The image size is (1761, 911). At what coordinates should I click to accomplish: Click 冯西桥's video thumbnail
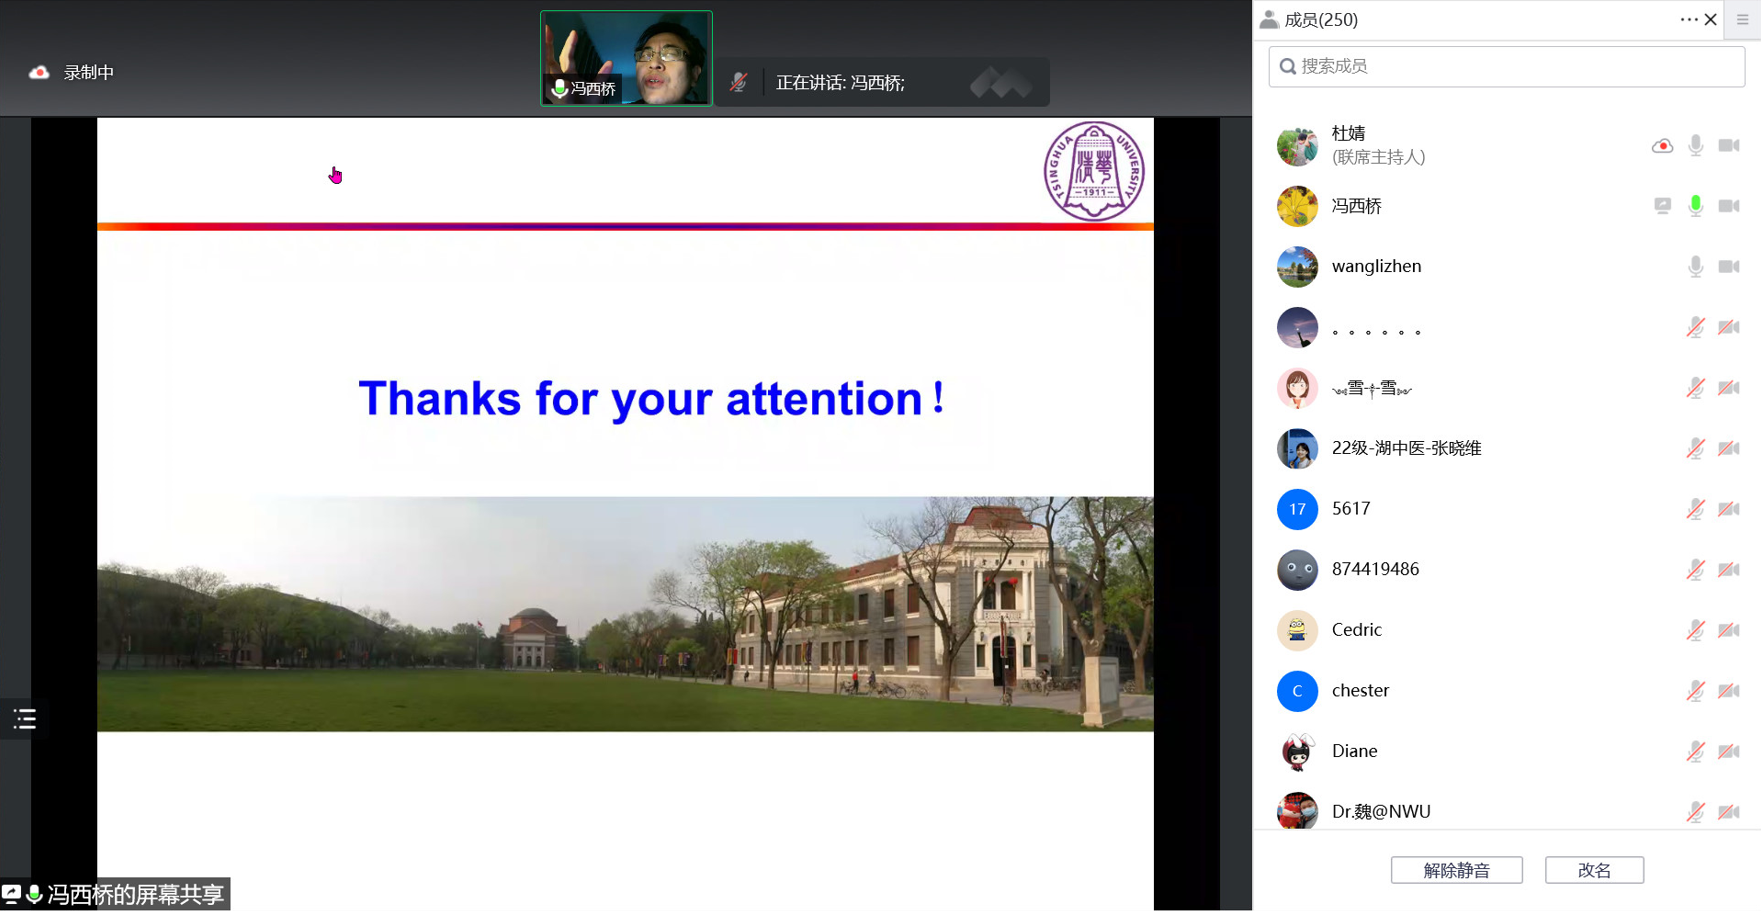[x=626, y=58]
